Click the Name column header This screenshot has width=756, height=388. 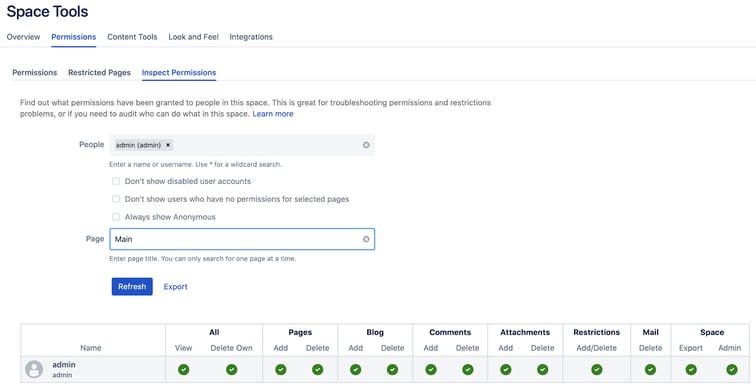pos(91,348)
